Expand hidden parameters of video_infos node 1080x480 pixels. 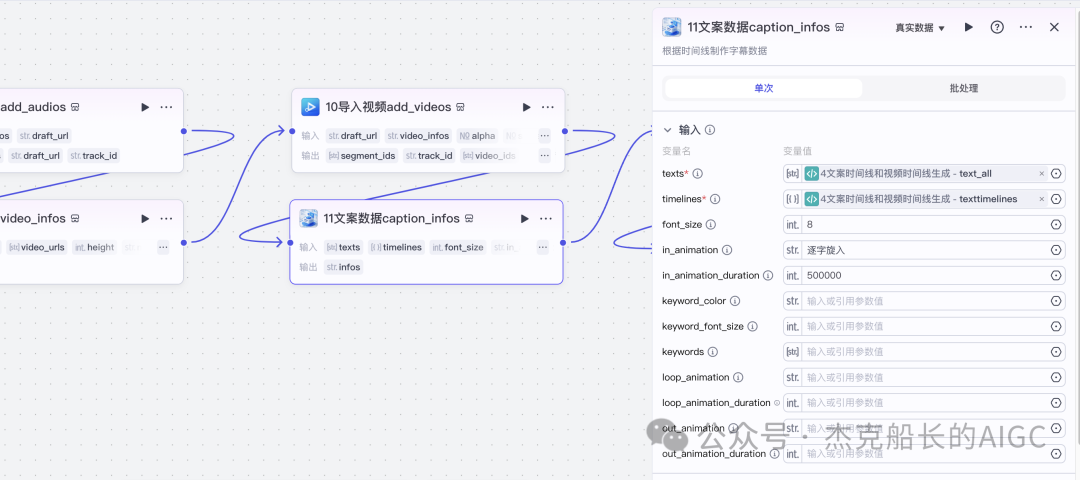163,247
